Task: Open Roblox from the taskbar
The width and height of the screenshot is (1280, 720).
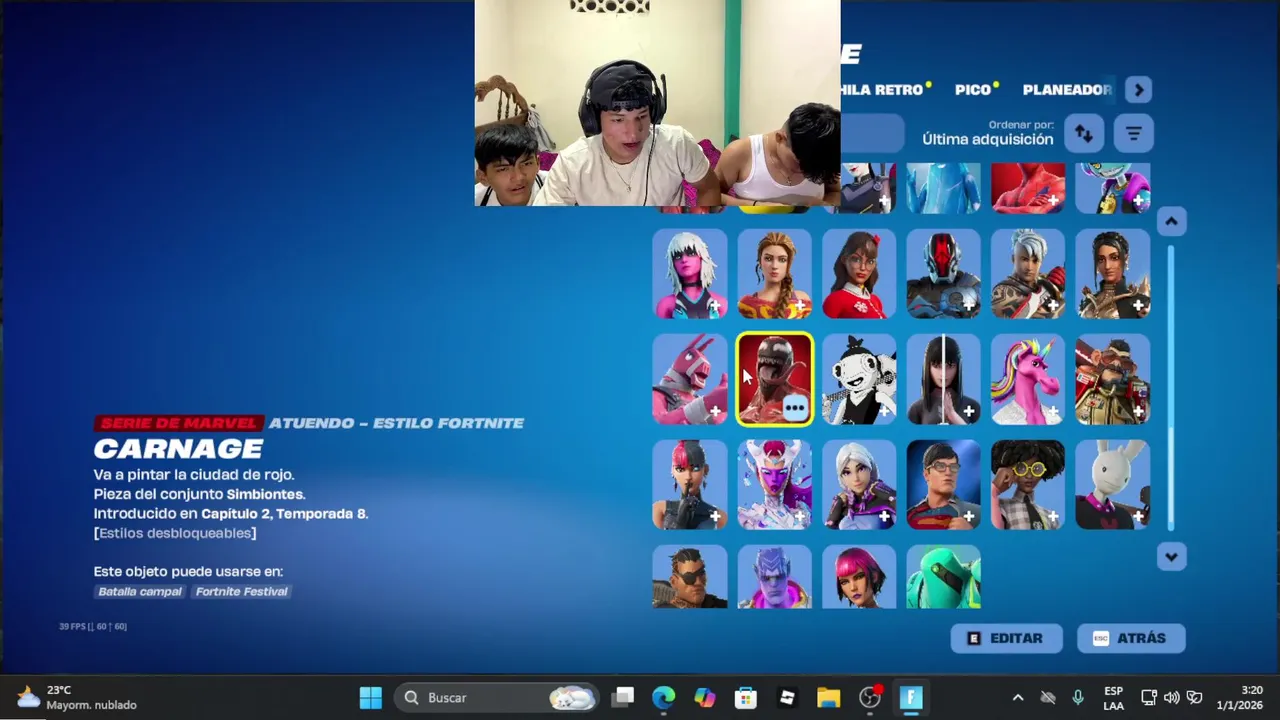Action: point(787,697)
